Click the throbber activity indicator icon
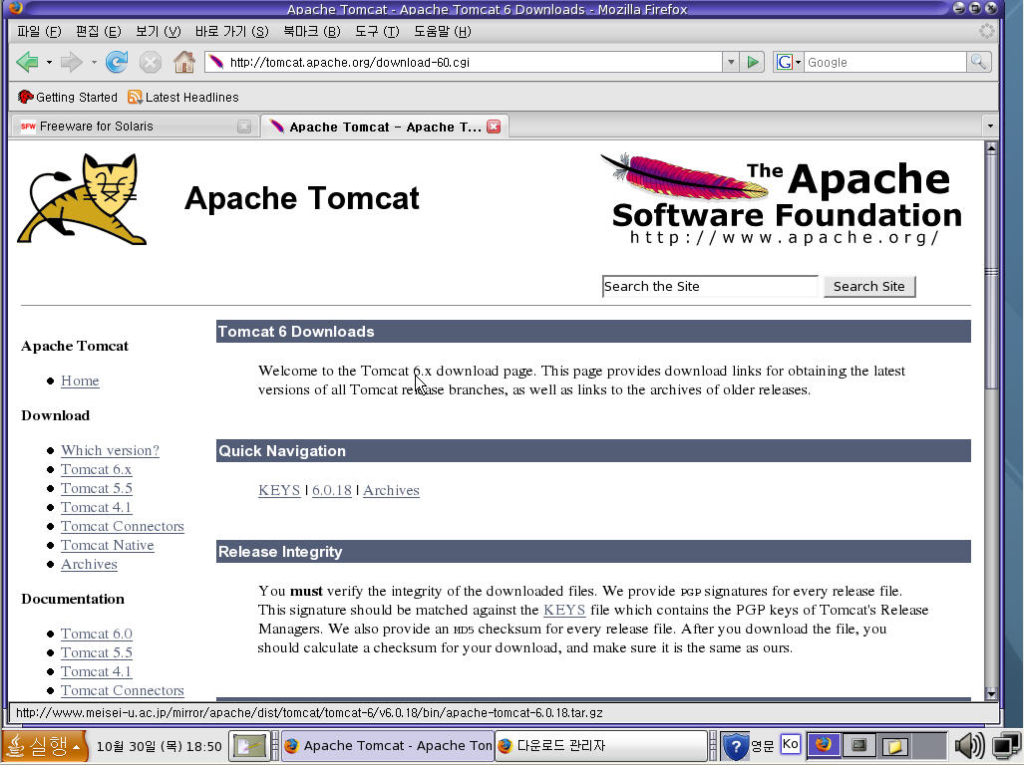Screen dimensions: 1024x765 pyautogui.click(x=987, y=31)
